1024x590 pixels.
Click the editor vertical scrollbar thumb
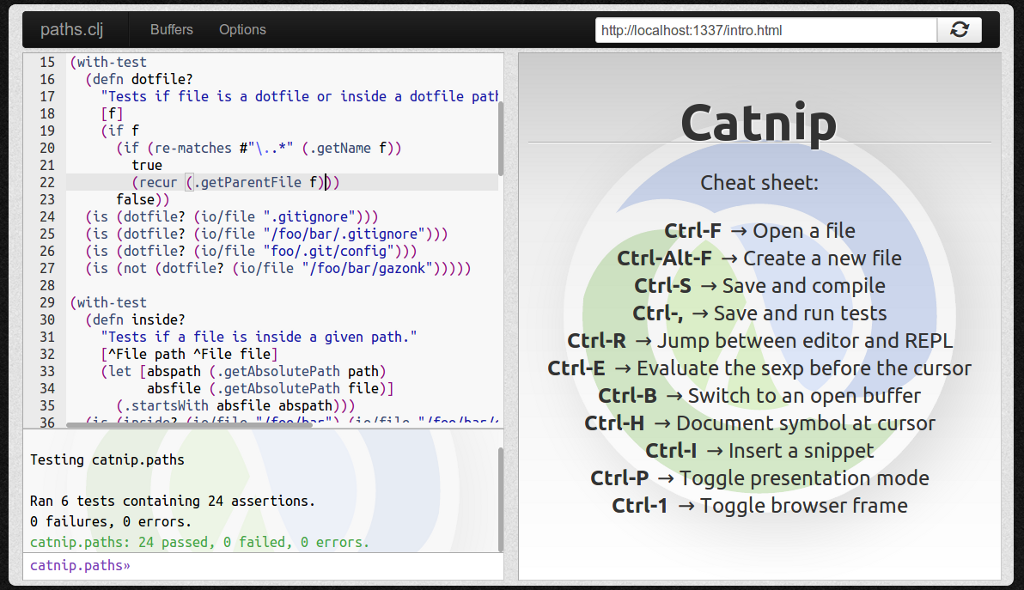[500, 139]
